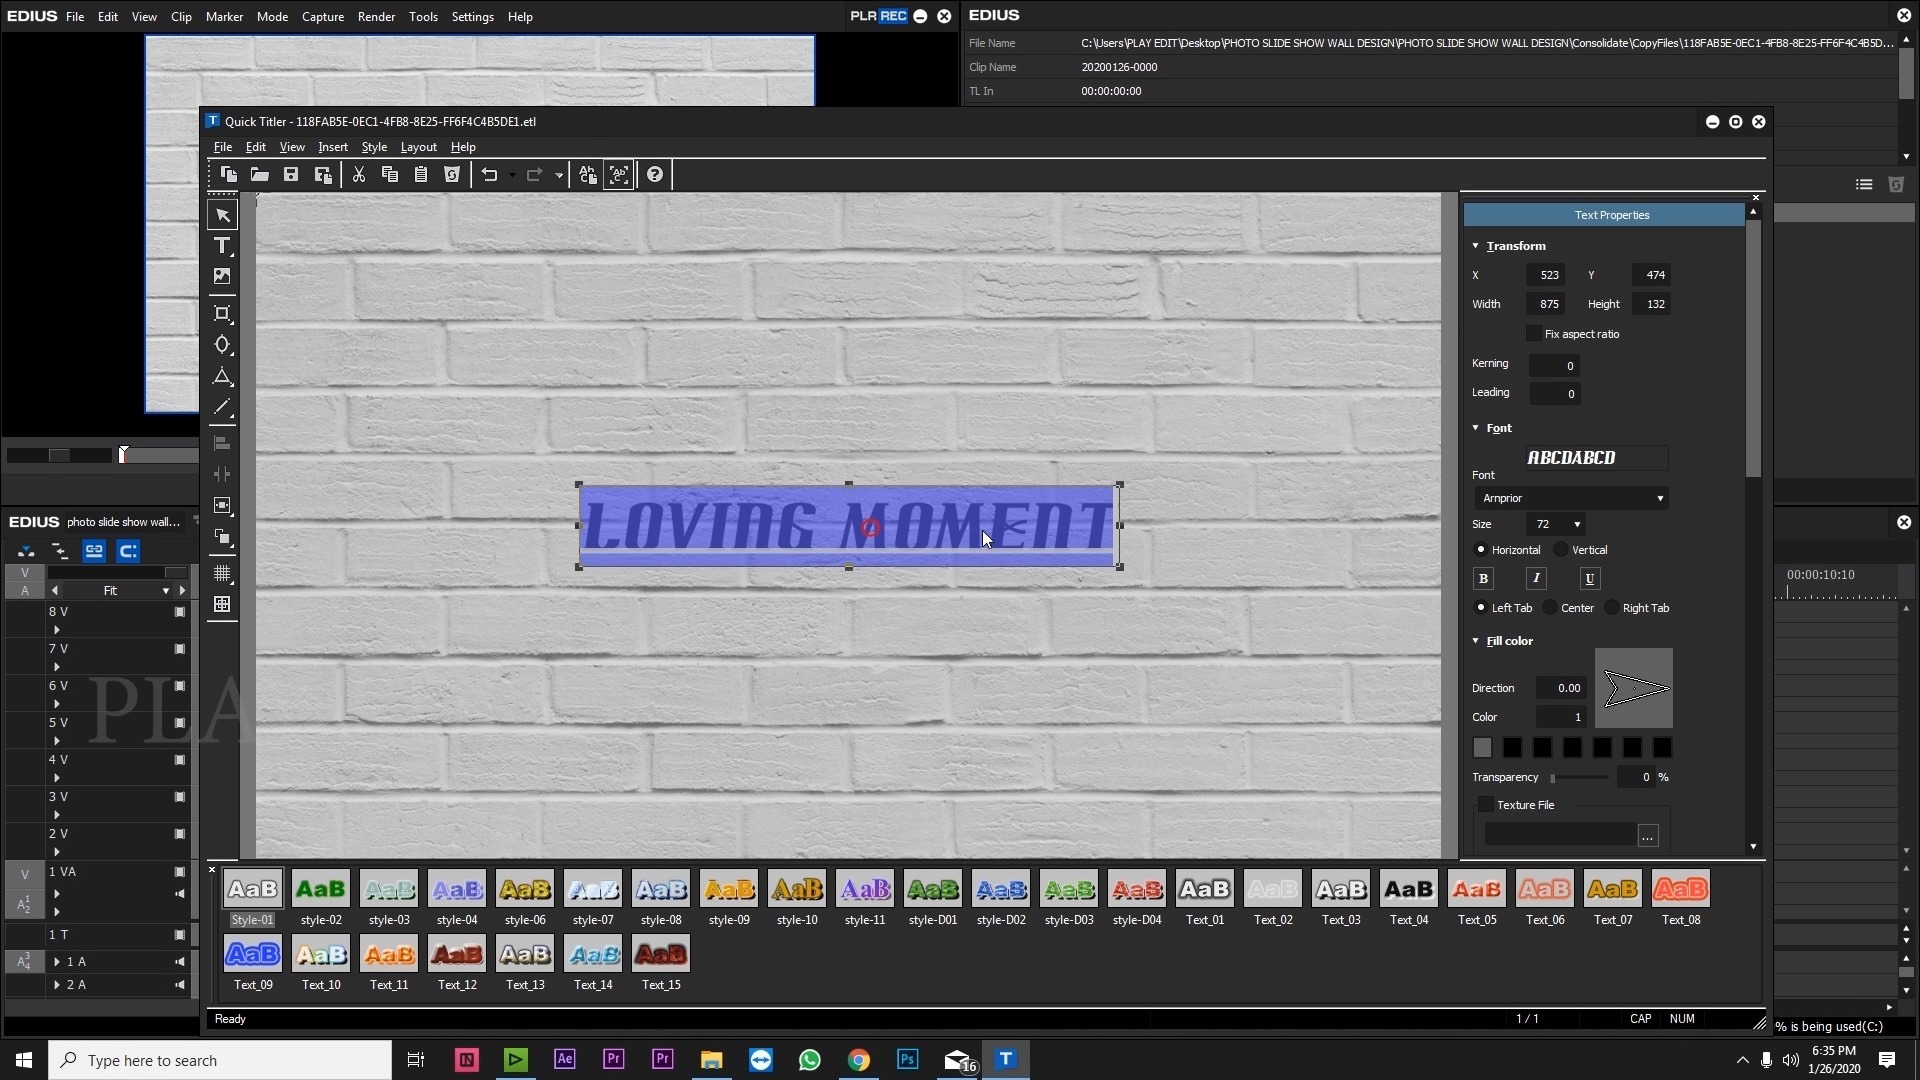Open the EDIUS Render menu
Image resolution: width=1920 pixels, height=1080 pixels.
(376, 17)
